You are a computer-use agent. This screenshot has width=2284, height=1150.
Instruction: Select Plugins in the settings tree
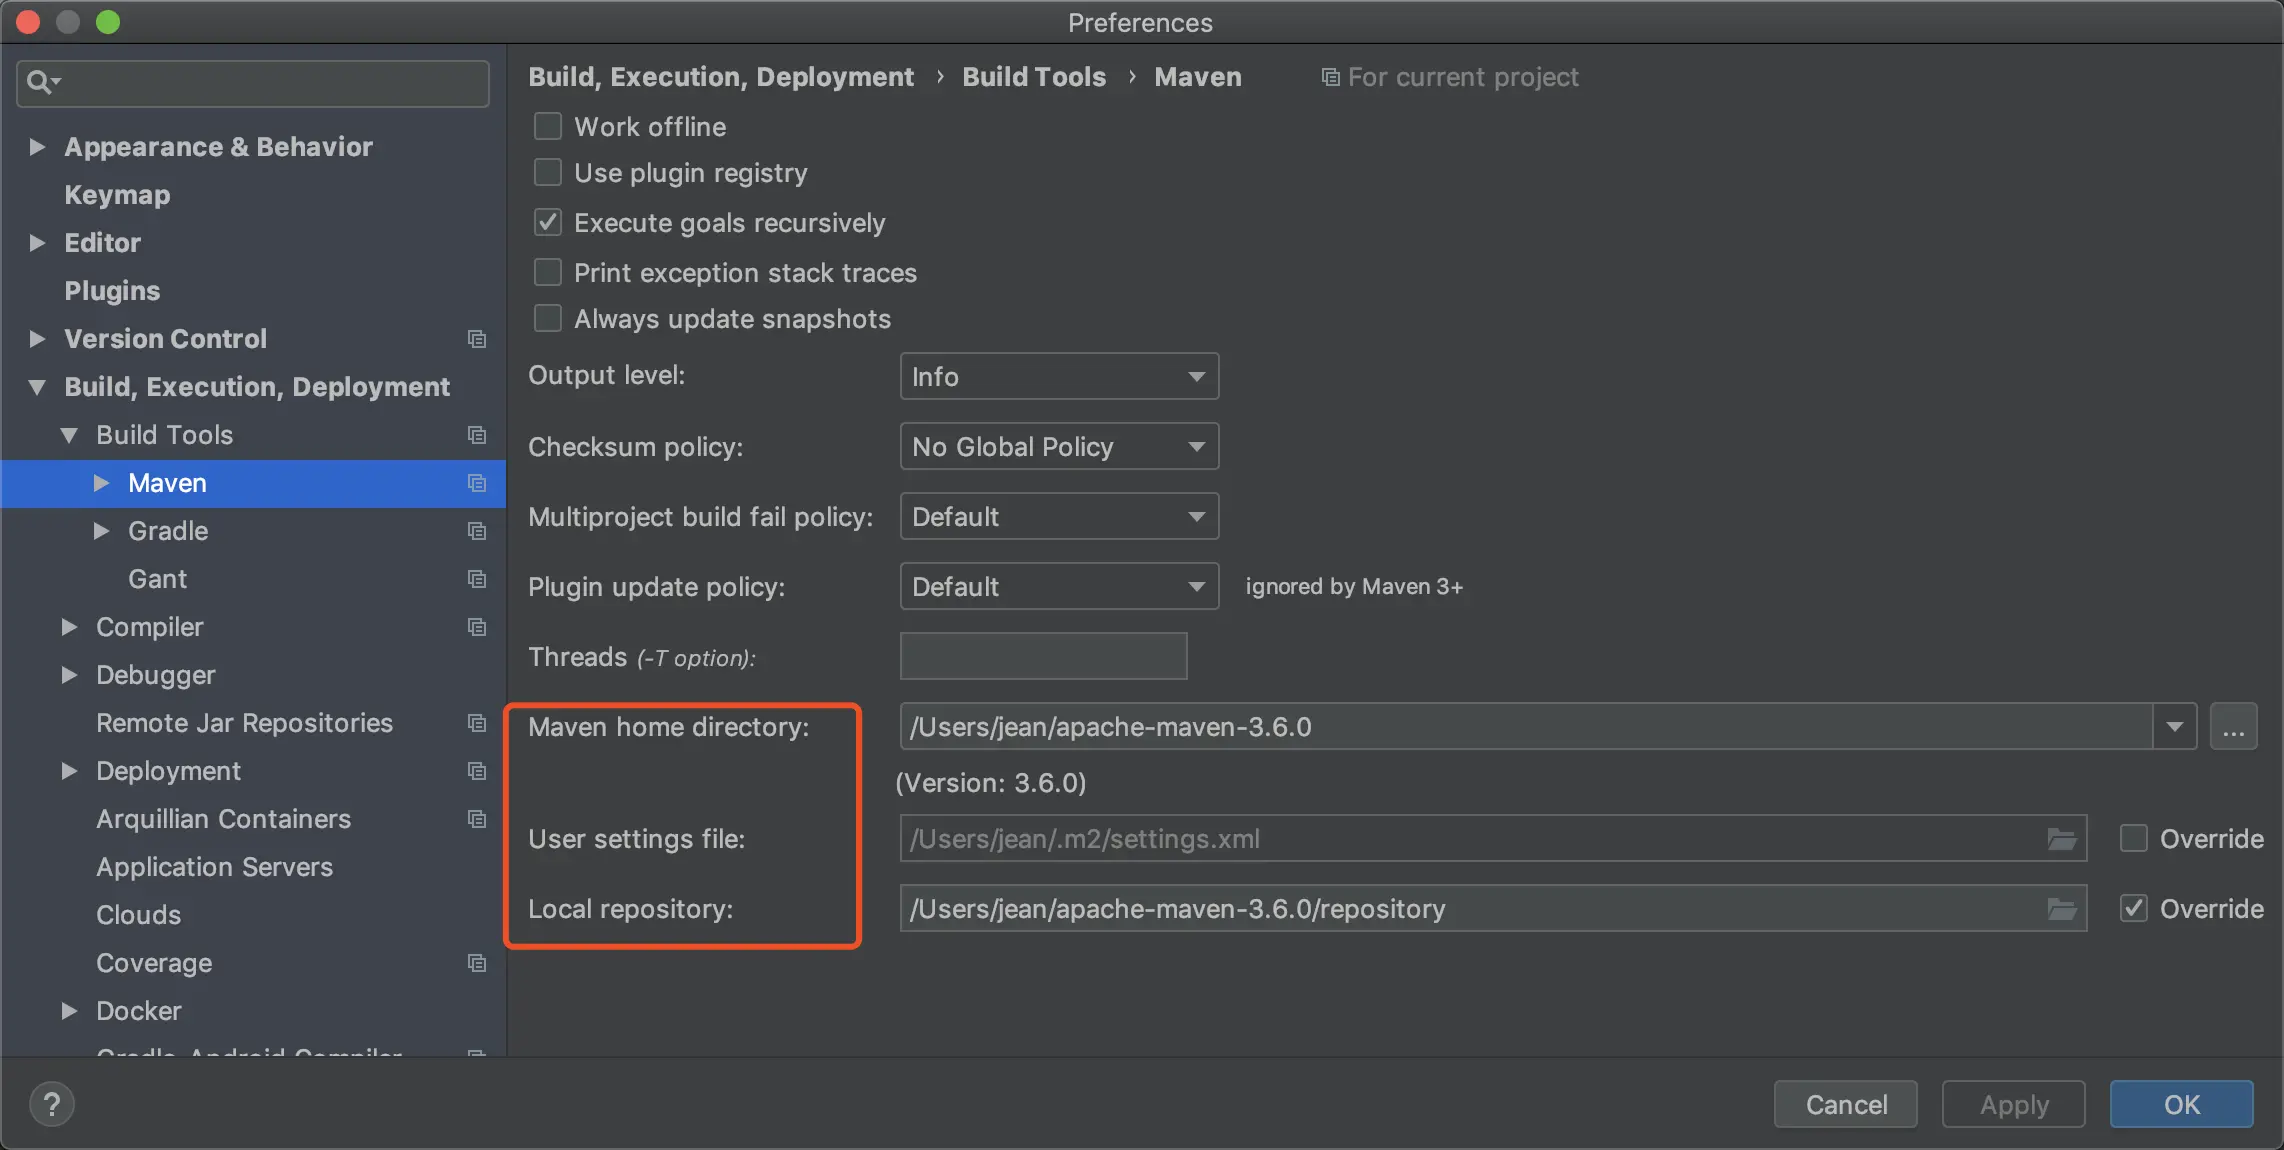coord(112,291)
